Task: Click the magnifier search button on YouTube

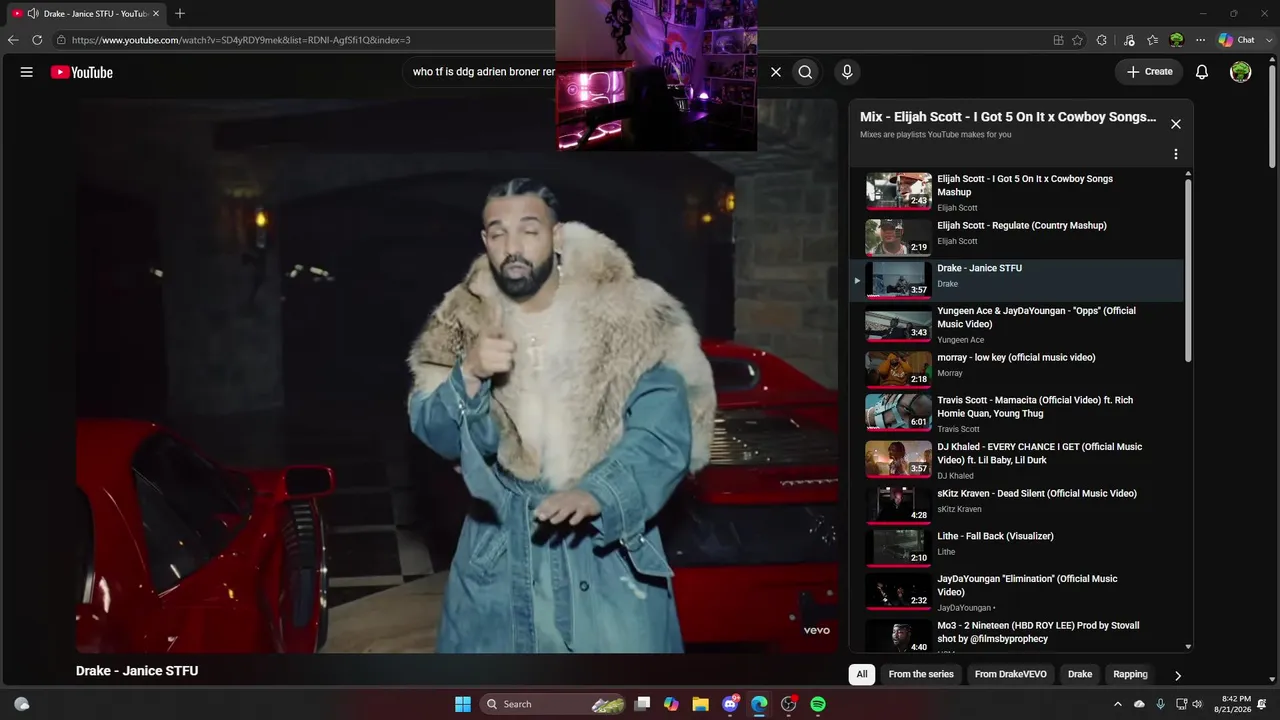Action: [805, 72]
